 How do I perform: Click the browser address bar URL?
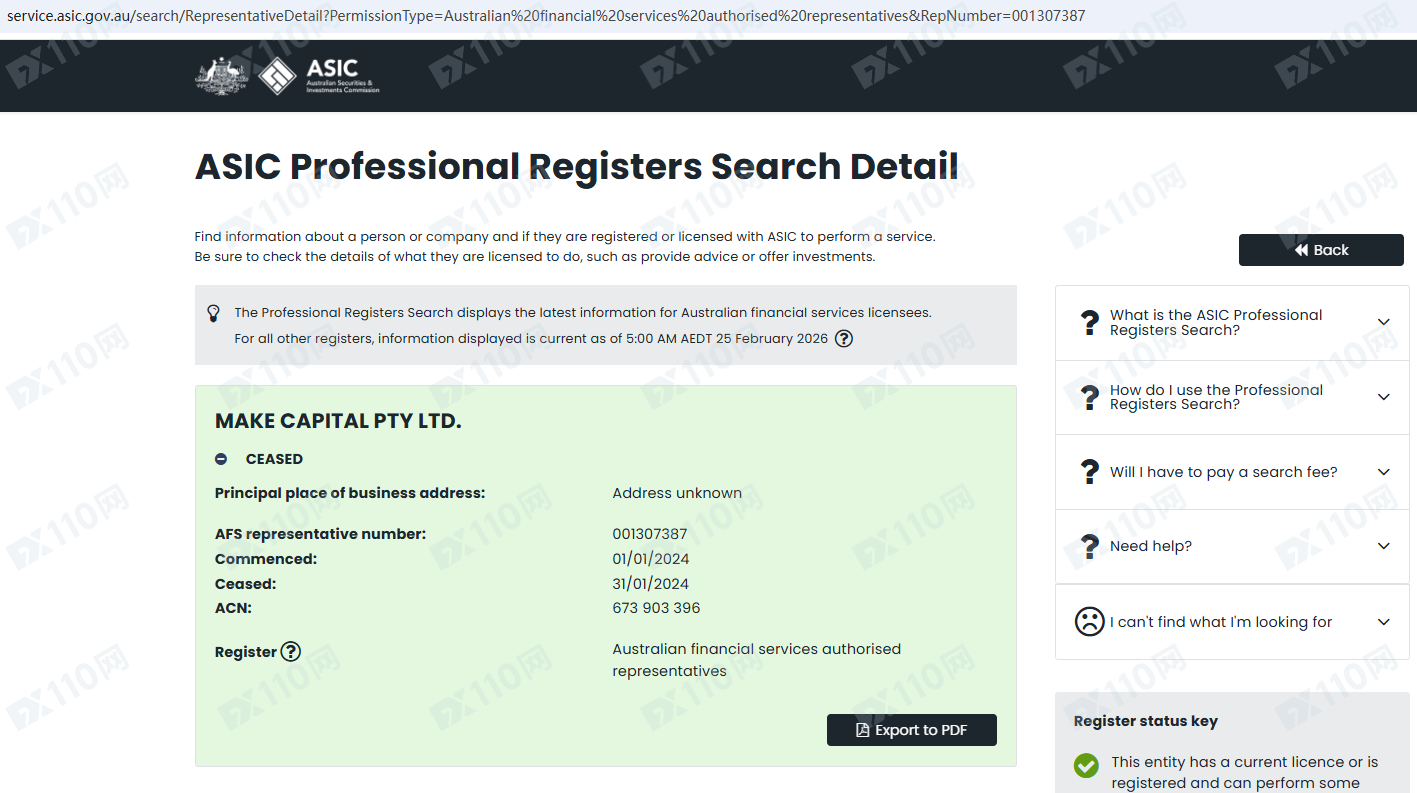pos(546,16)
